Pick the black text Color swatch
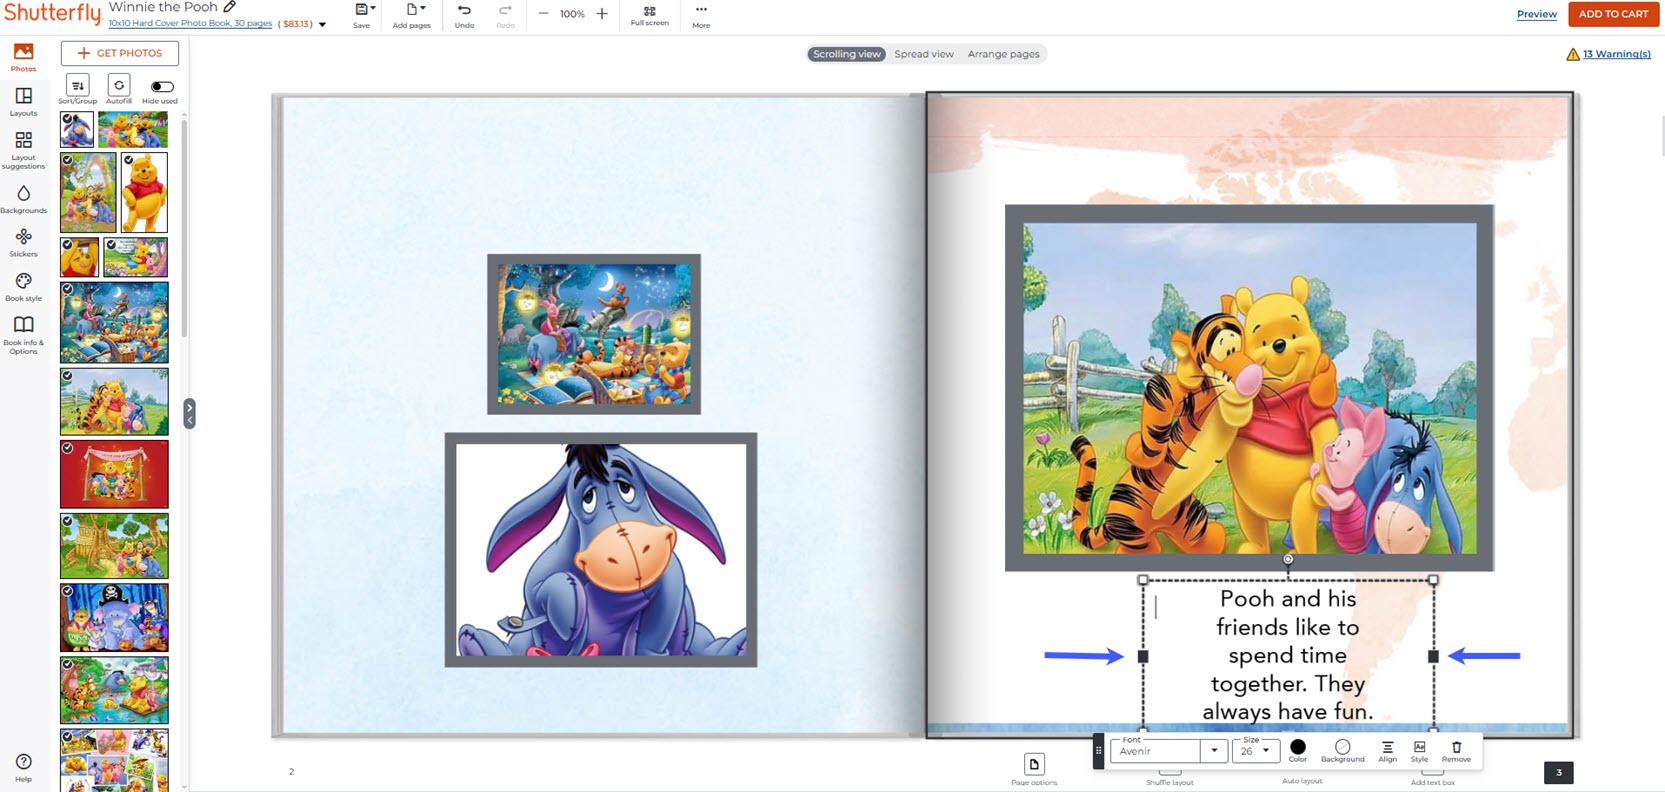The image size is (1665, 792). 1298,746
